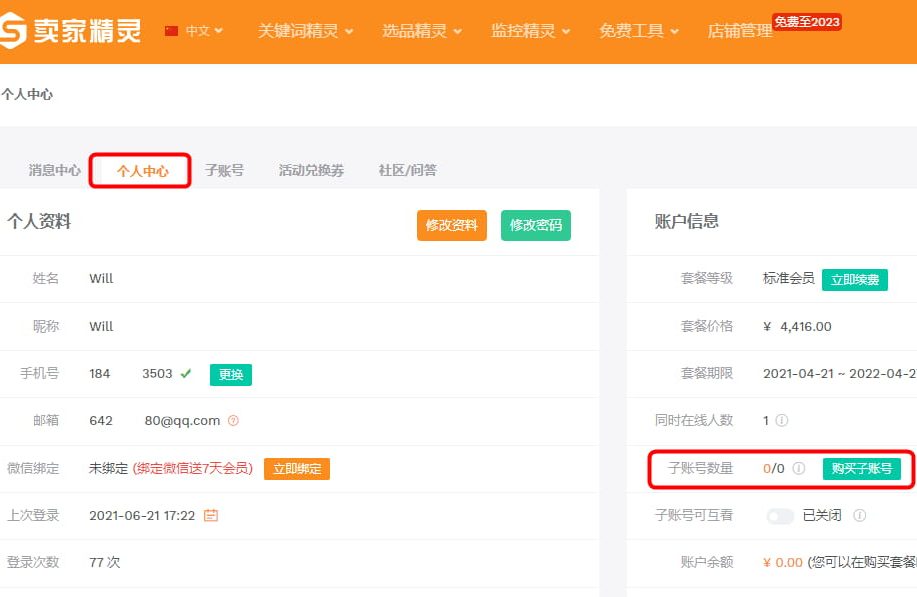Click the info icon beside 同时在线人数
This screenshot has width=917, height=597.
782,421
